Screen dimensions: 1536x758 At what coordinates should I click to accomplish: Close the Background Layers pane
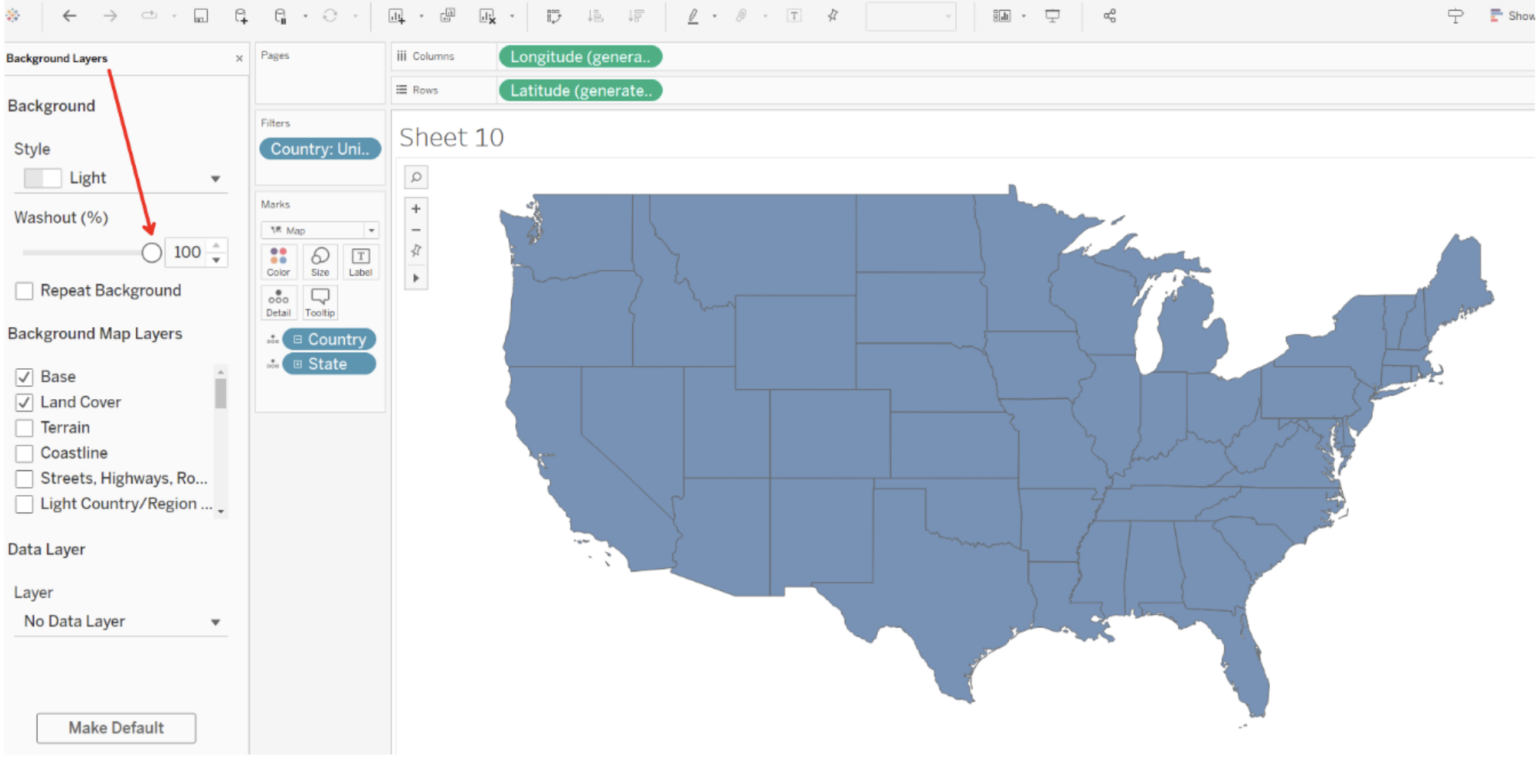(x=239, y=58)
